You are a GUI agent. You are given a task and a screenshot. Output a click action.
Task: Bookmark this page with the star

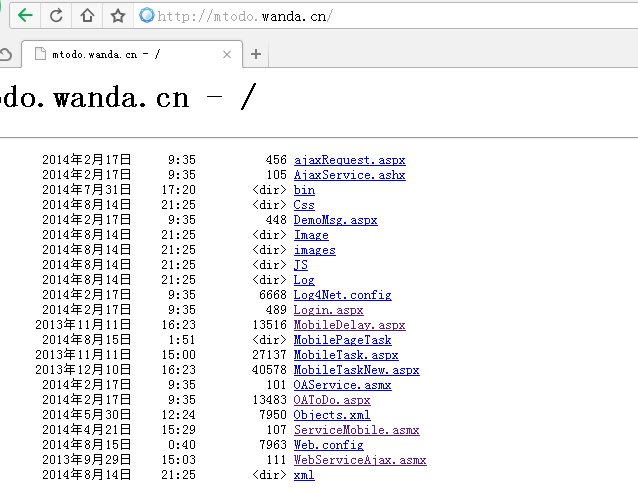[x=118, y=16]
